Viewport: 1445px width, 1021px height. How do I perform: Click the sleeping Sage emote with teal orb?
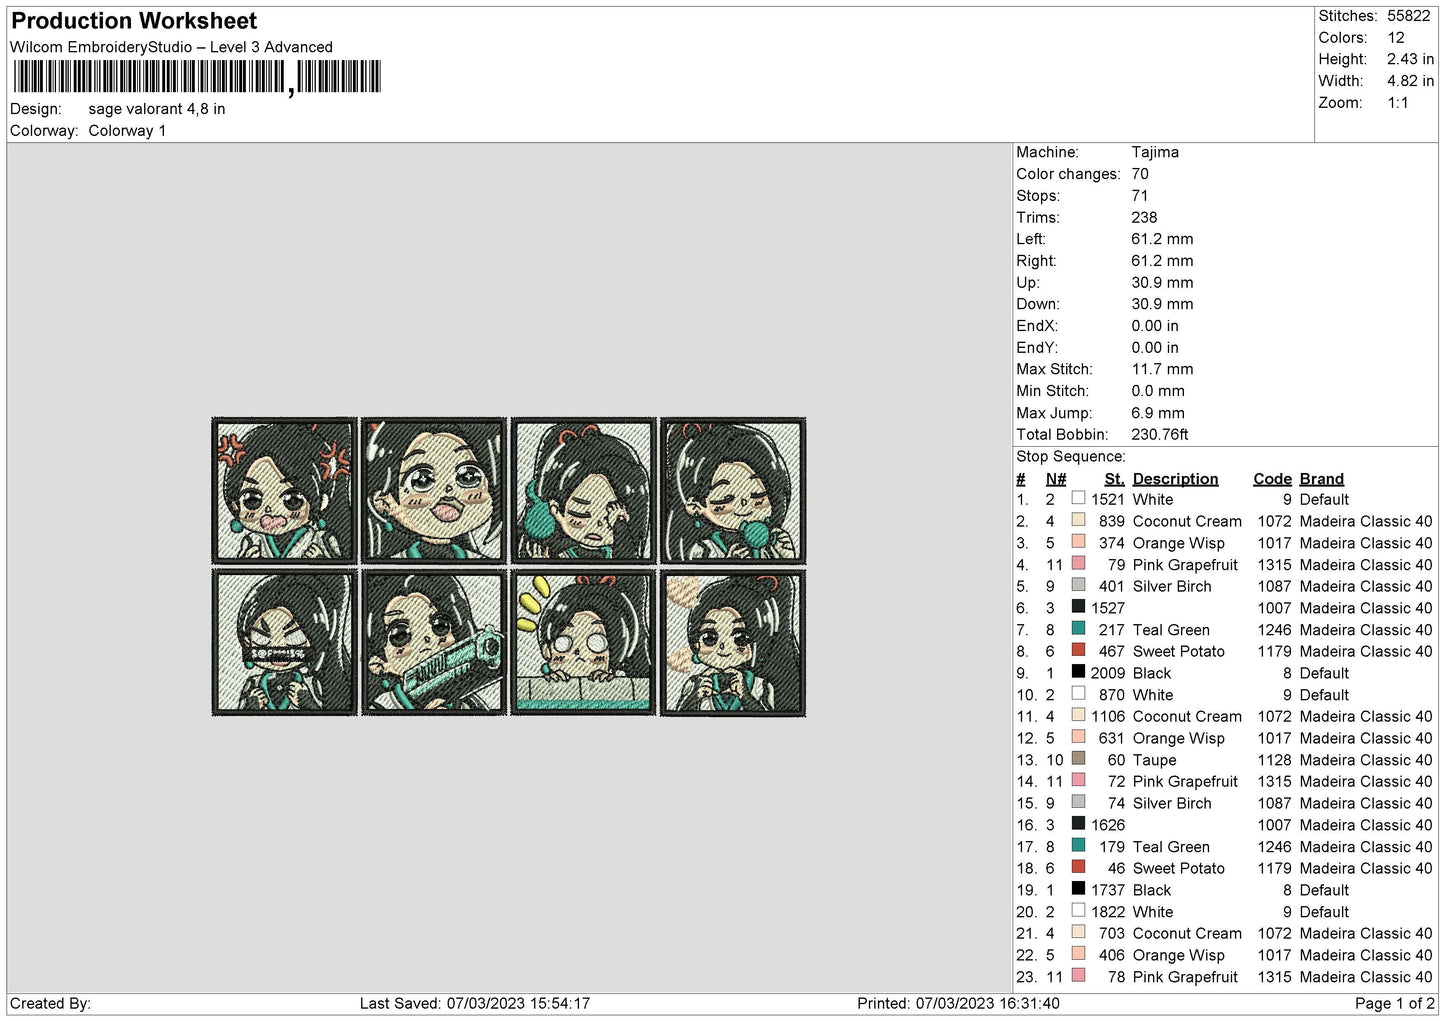(583, 491)
